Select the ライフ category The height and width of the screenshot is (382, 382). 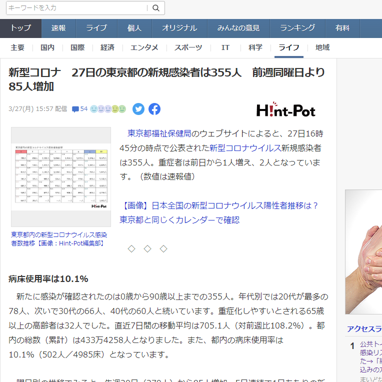[x=289, y=48]
